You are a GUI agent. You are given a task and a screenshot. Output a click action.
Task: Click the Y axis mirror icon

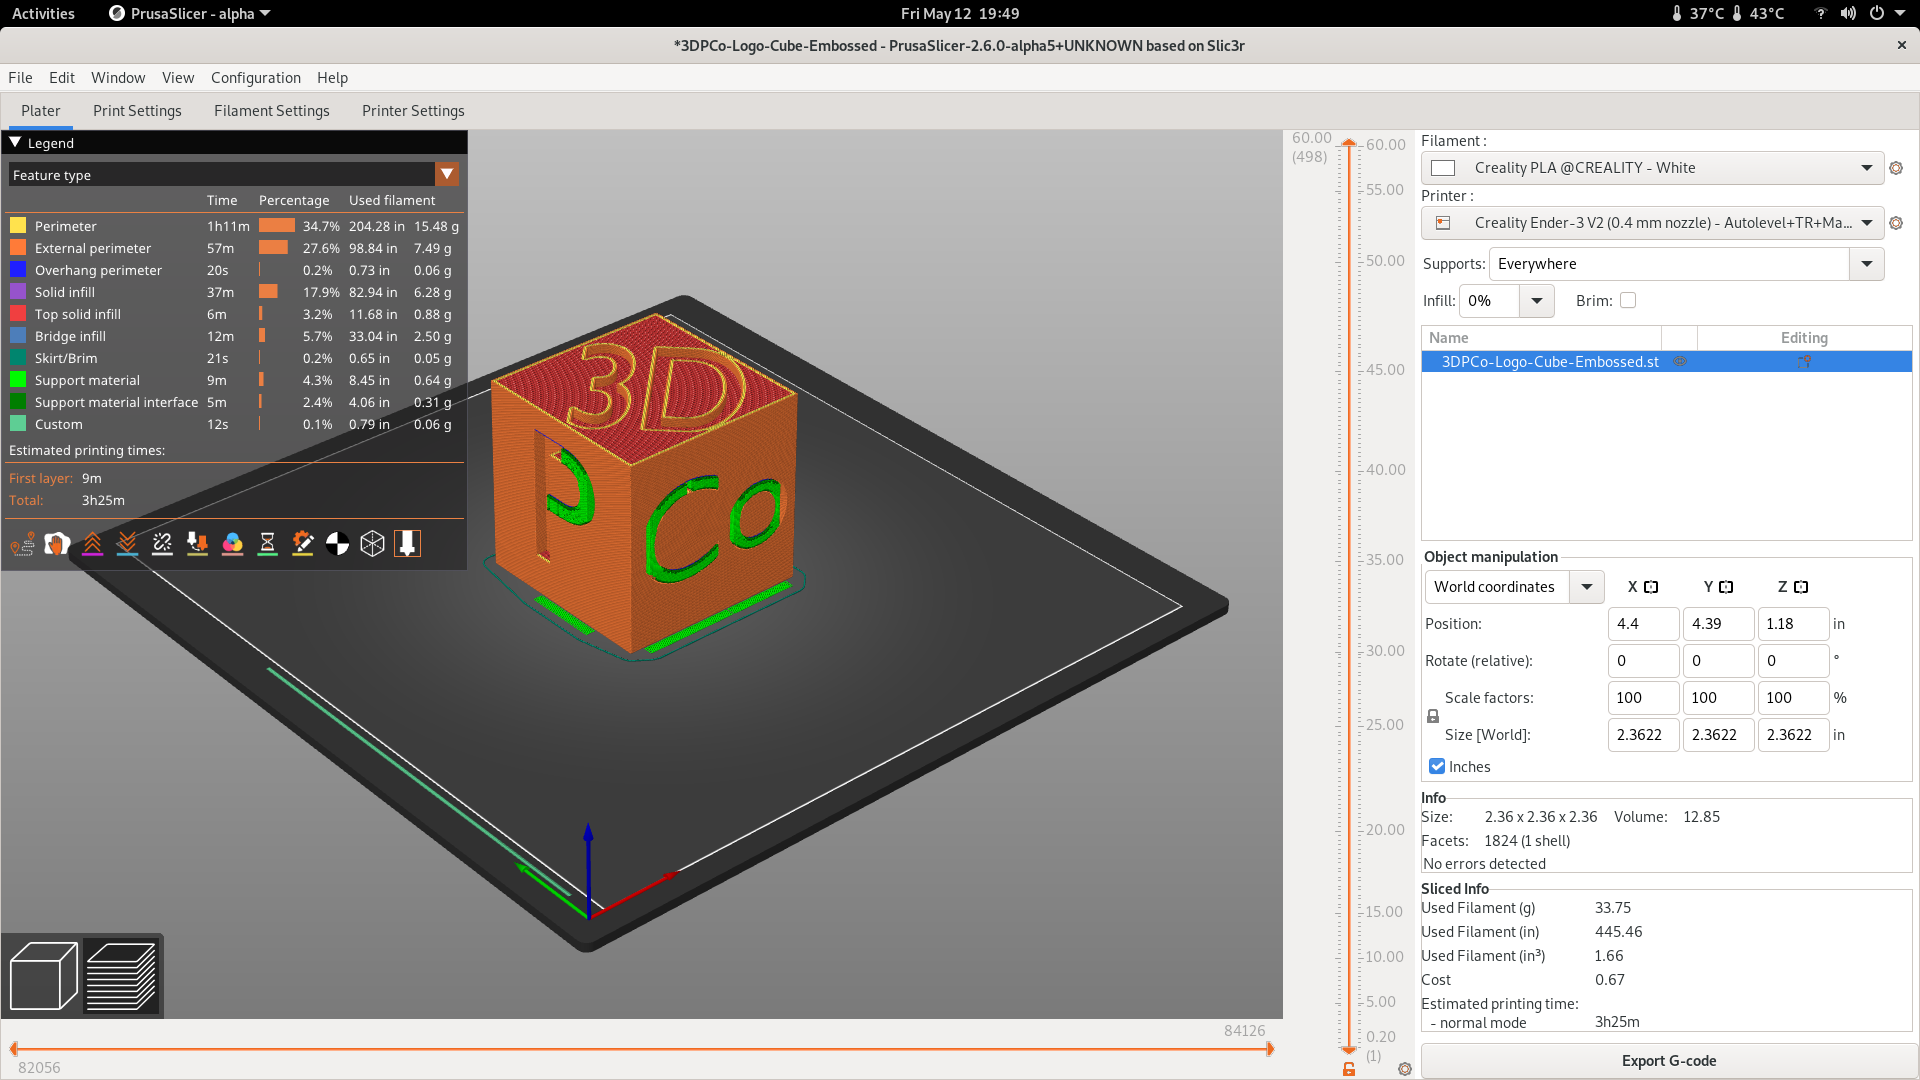pyautogui.click(x=1726, y=588)
